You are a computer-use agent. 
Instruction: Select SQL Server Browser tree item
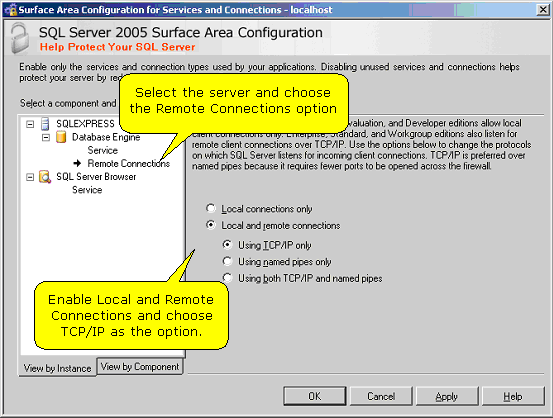coord(96,177)
